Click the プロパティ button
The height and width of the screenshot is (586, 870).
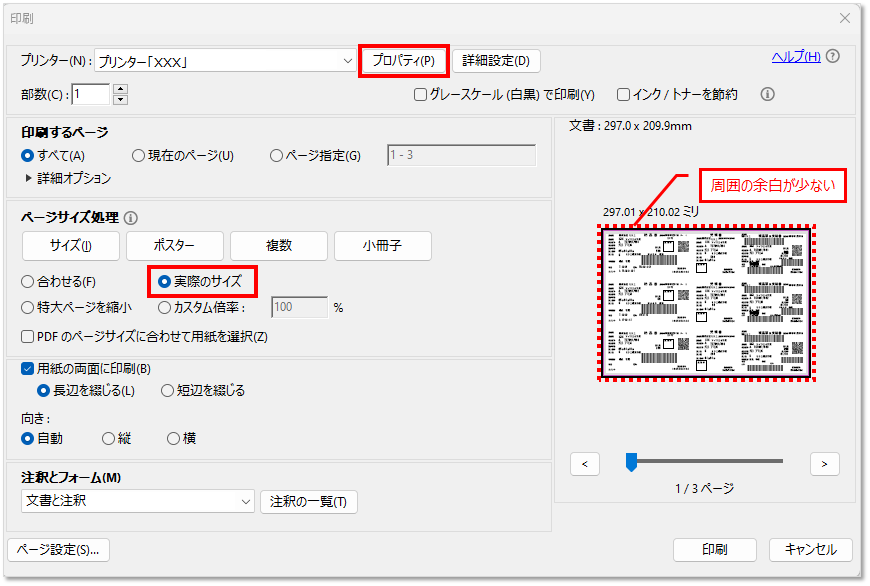point(403,61)
